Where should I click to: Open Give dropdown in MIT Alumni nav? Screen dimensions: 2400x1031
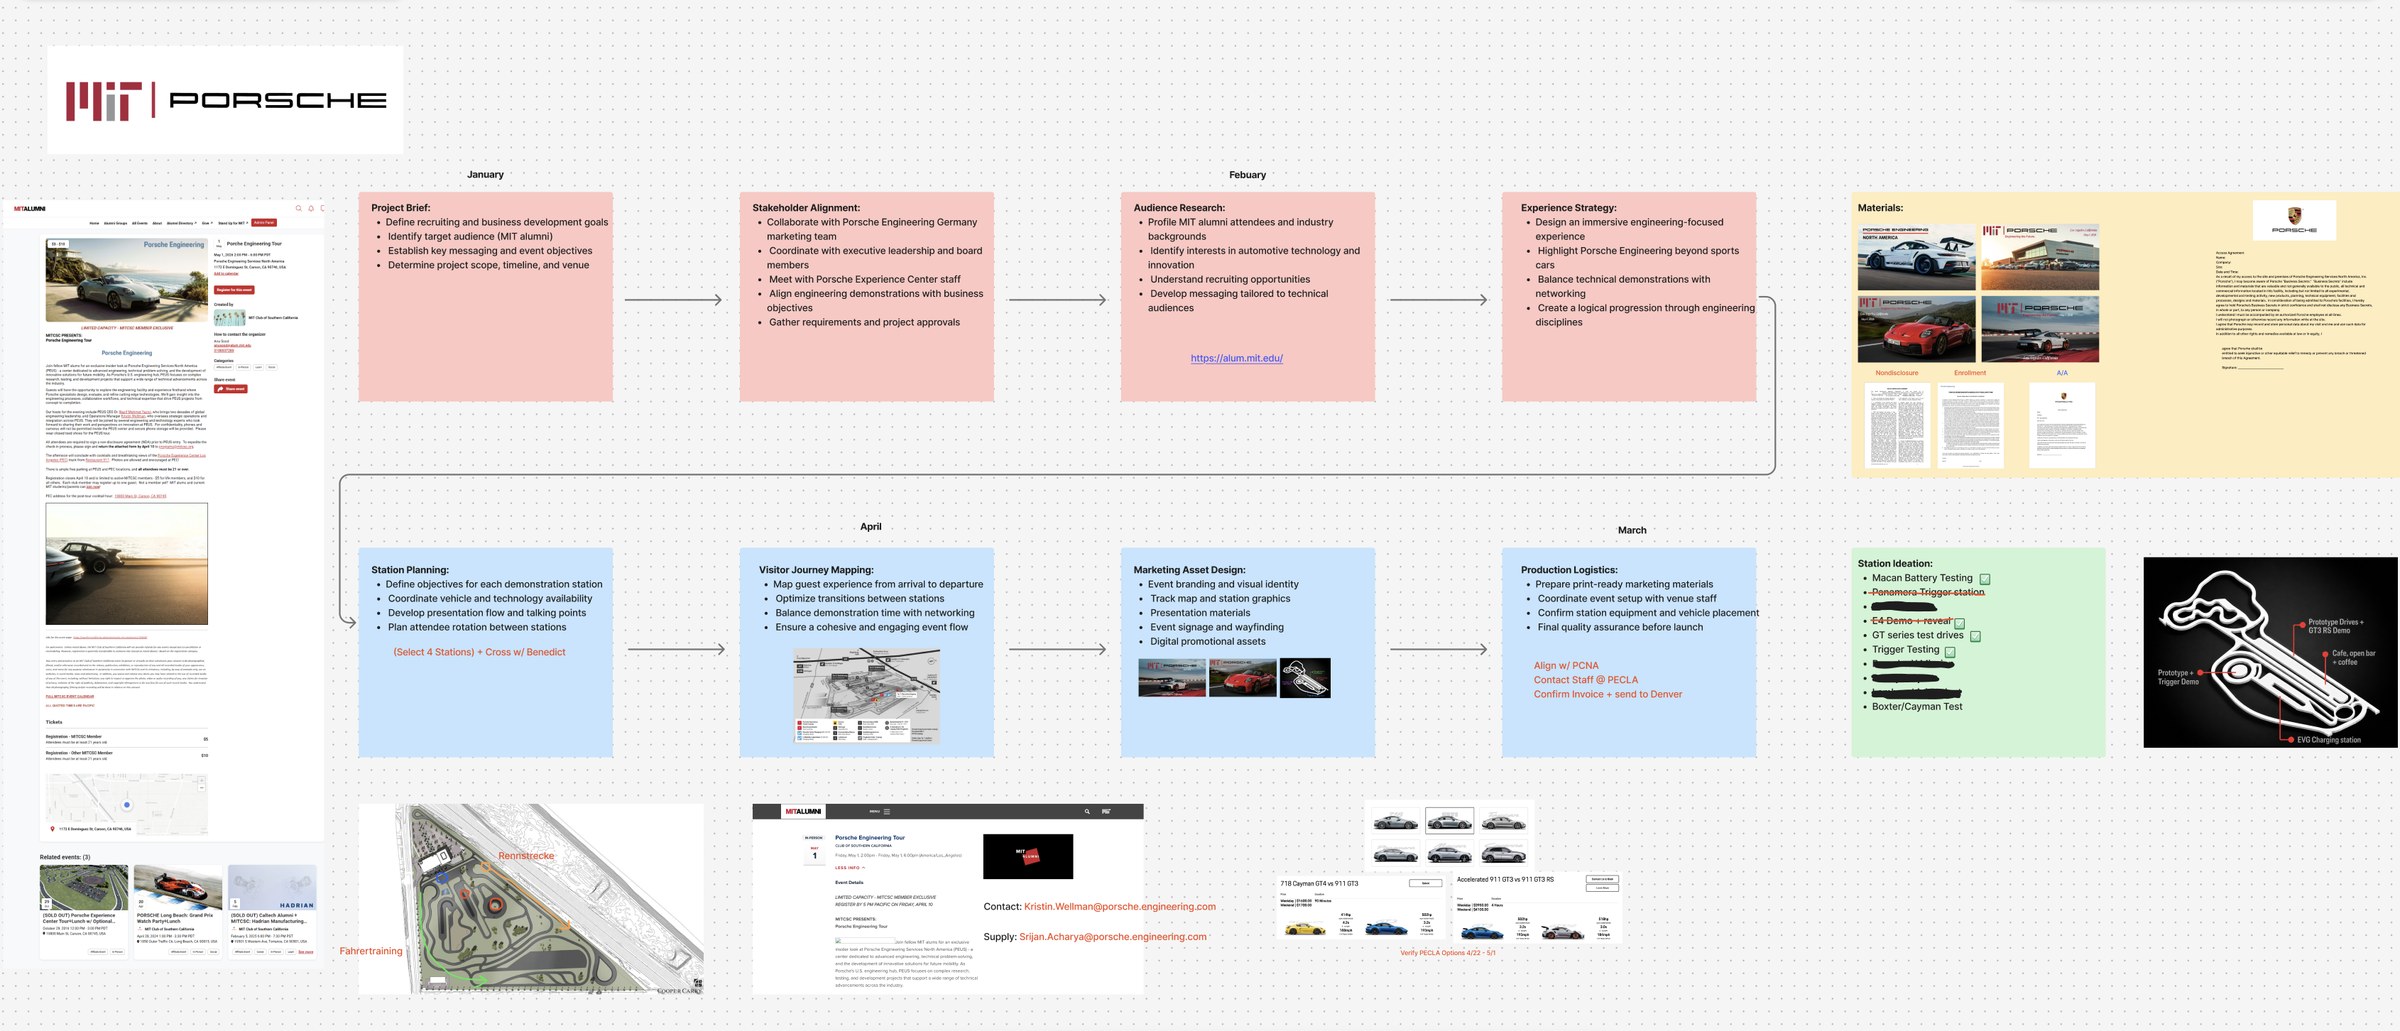[207, 223]
